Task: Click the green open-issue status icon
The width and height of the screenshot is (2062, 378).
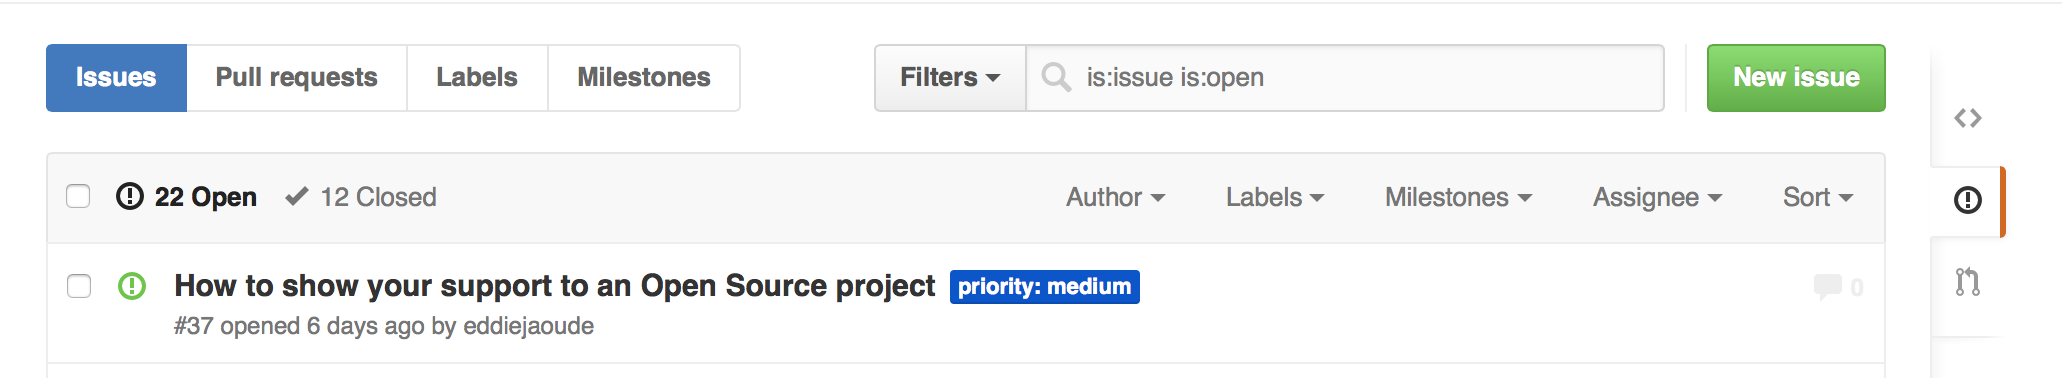Action: 132,286
